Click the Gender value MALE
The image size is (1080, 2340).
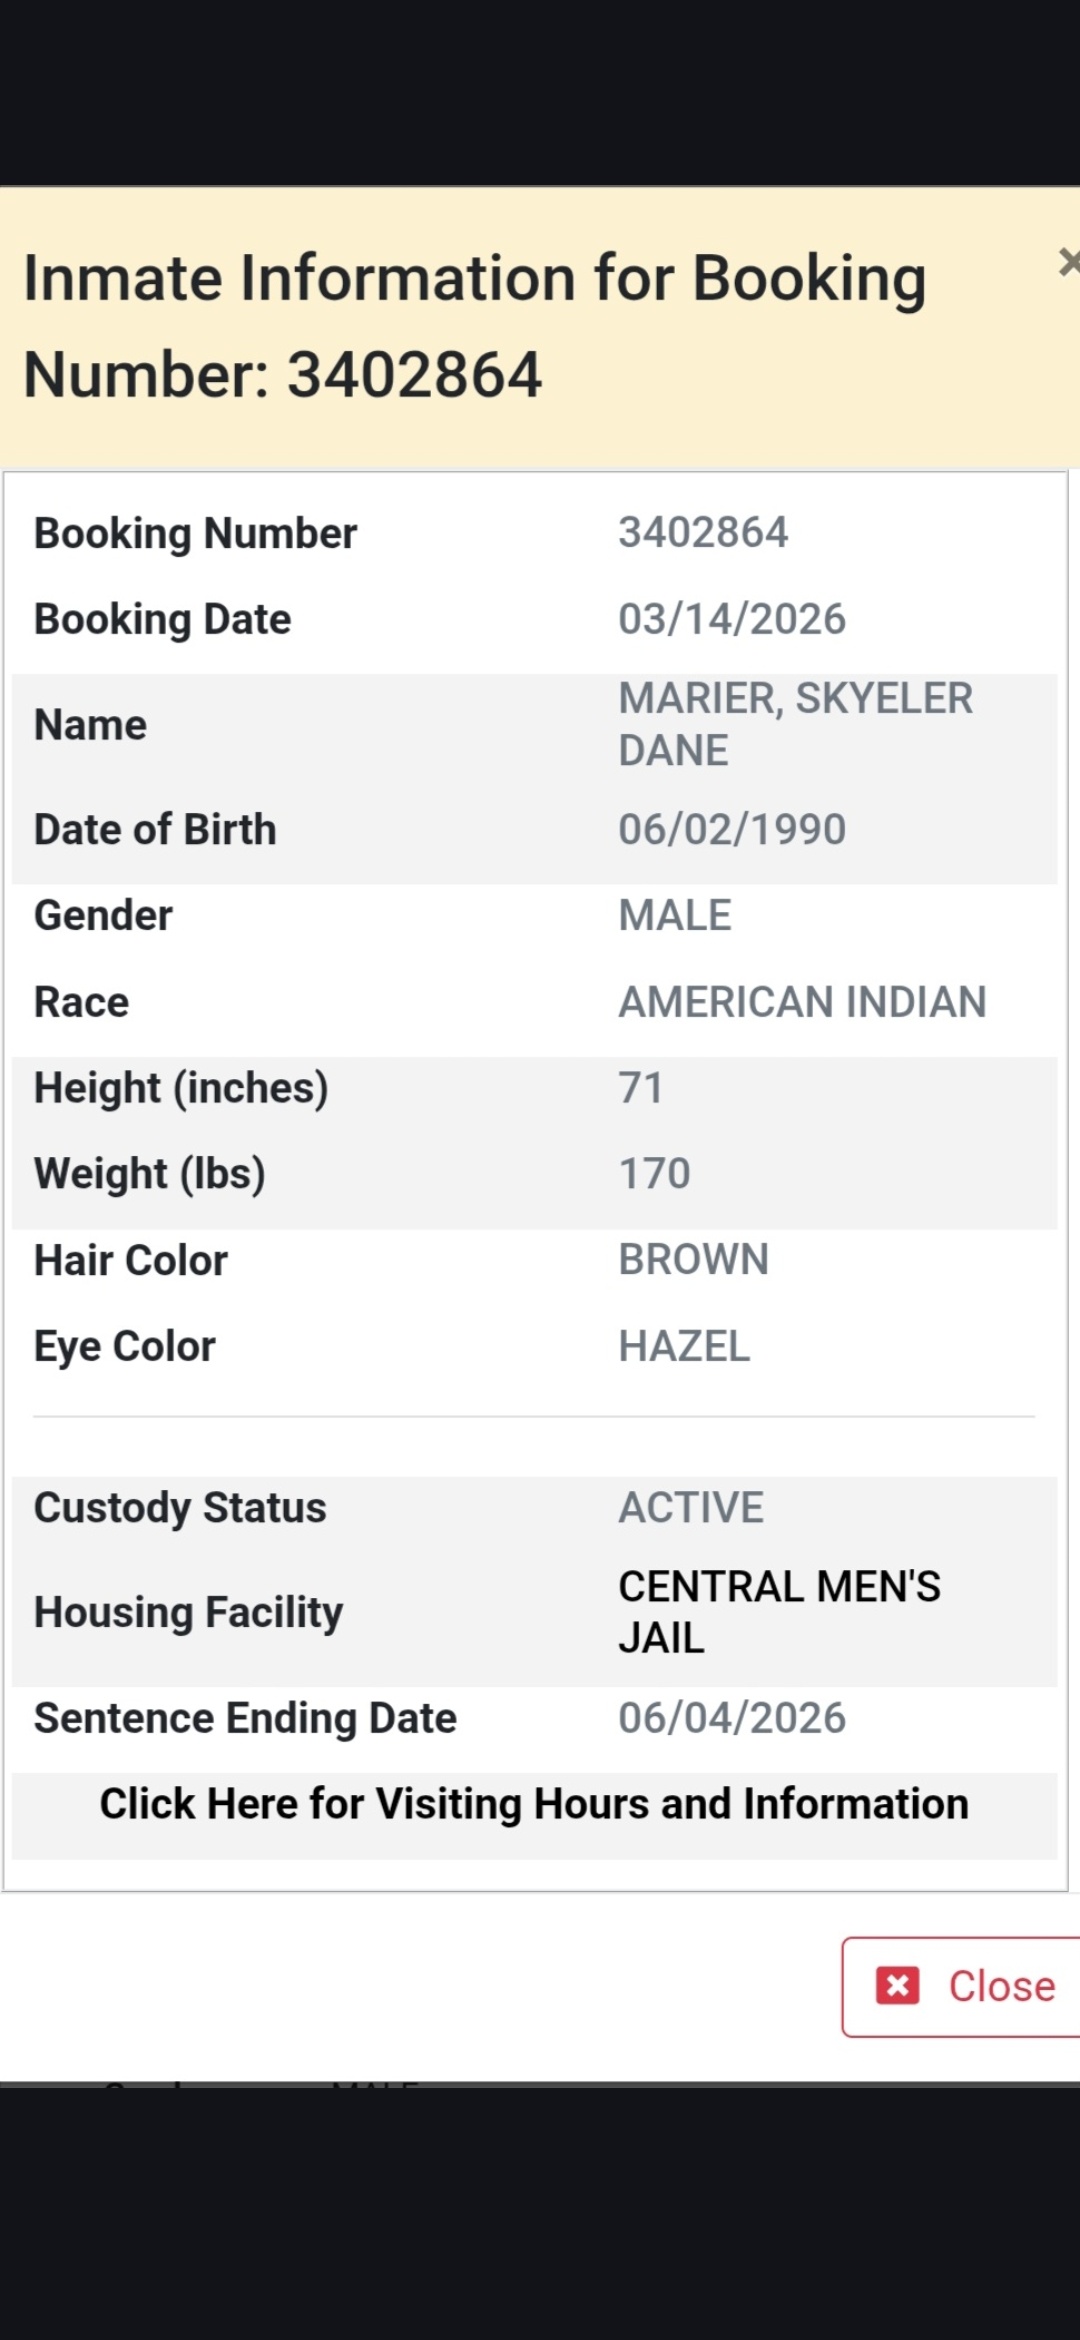tap(675, 916)
